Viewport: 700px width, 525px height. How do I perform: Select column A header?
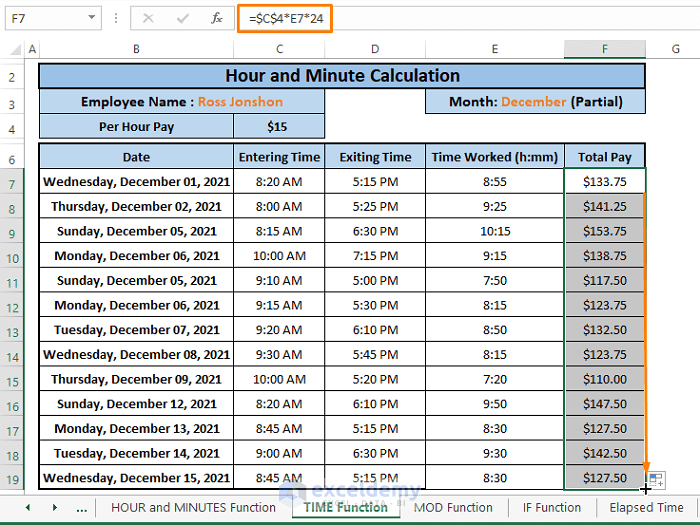[32, 49]
